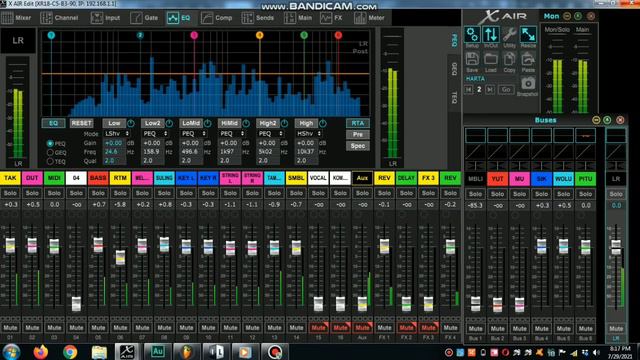Select the YUT bus label
The image size is (640, 360).
[x=497, y=179]
